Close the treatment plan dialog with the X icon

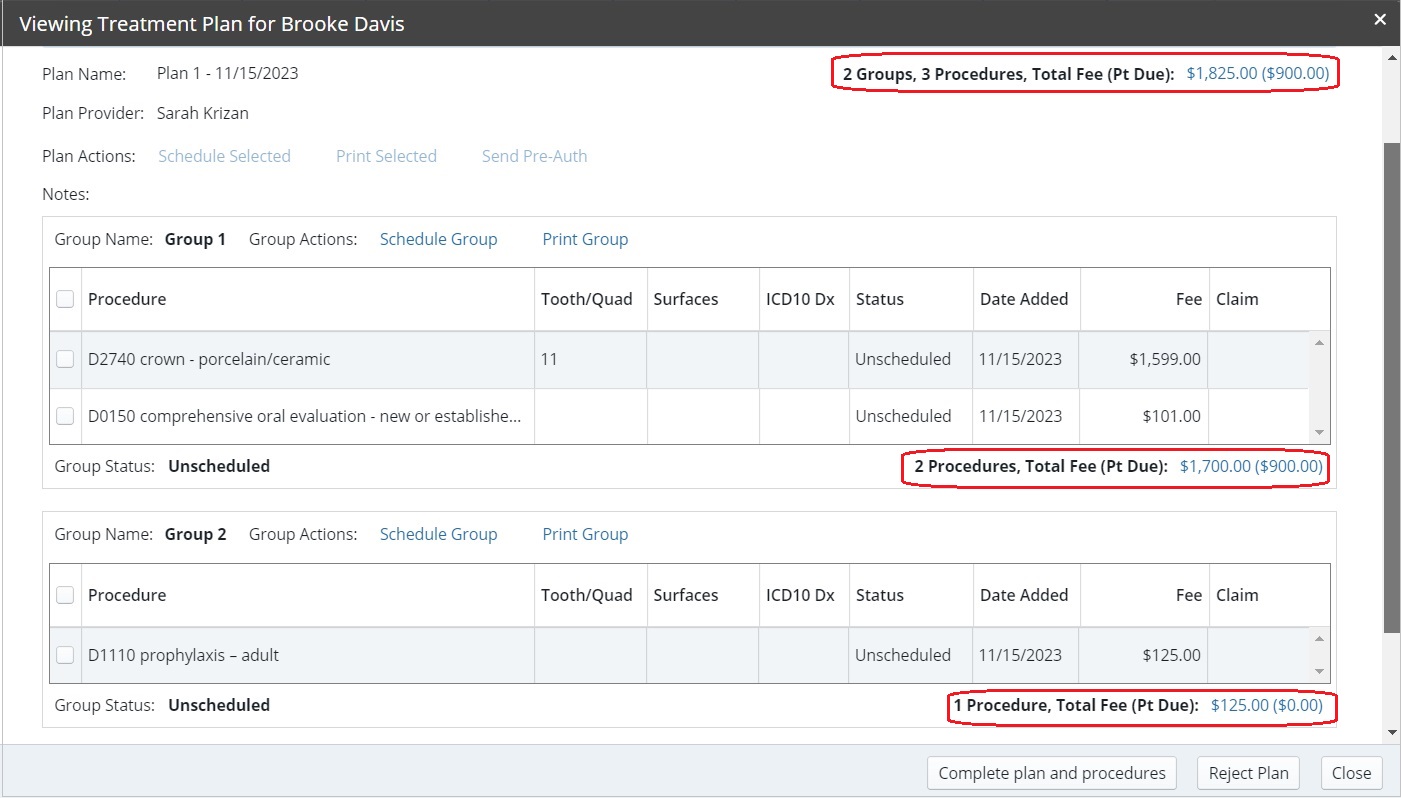(x=1380, y=19)
